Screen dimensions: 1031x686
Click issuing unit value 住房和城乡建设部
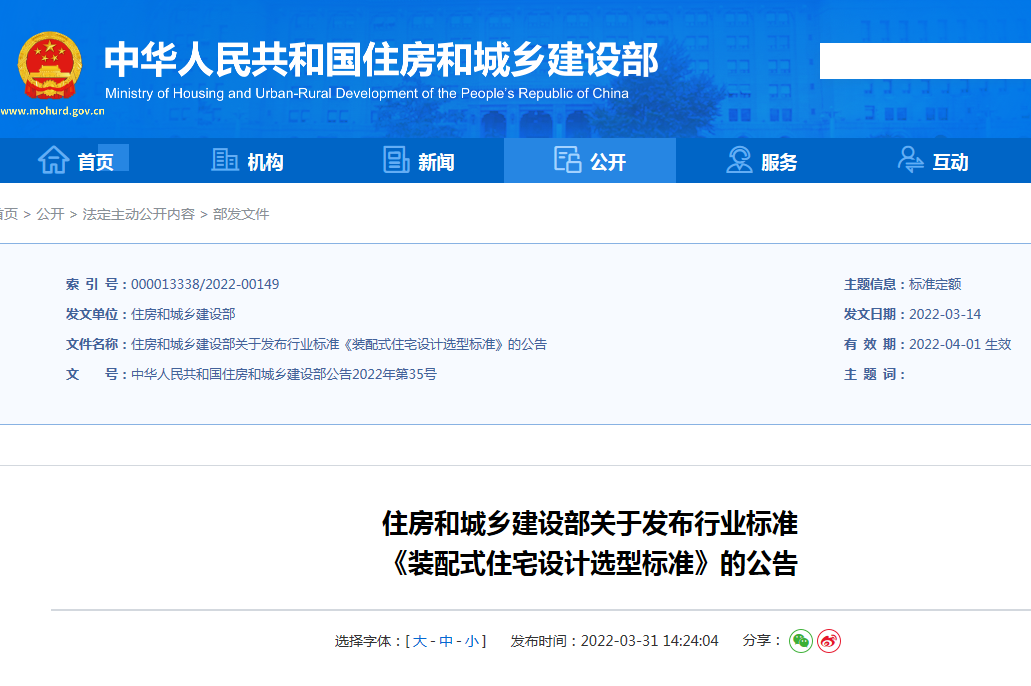coord(183,314)
